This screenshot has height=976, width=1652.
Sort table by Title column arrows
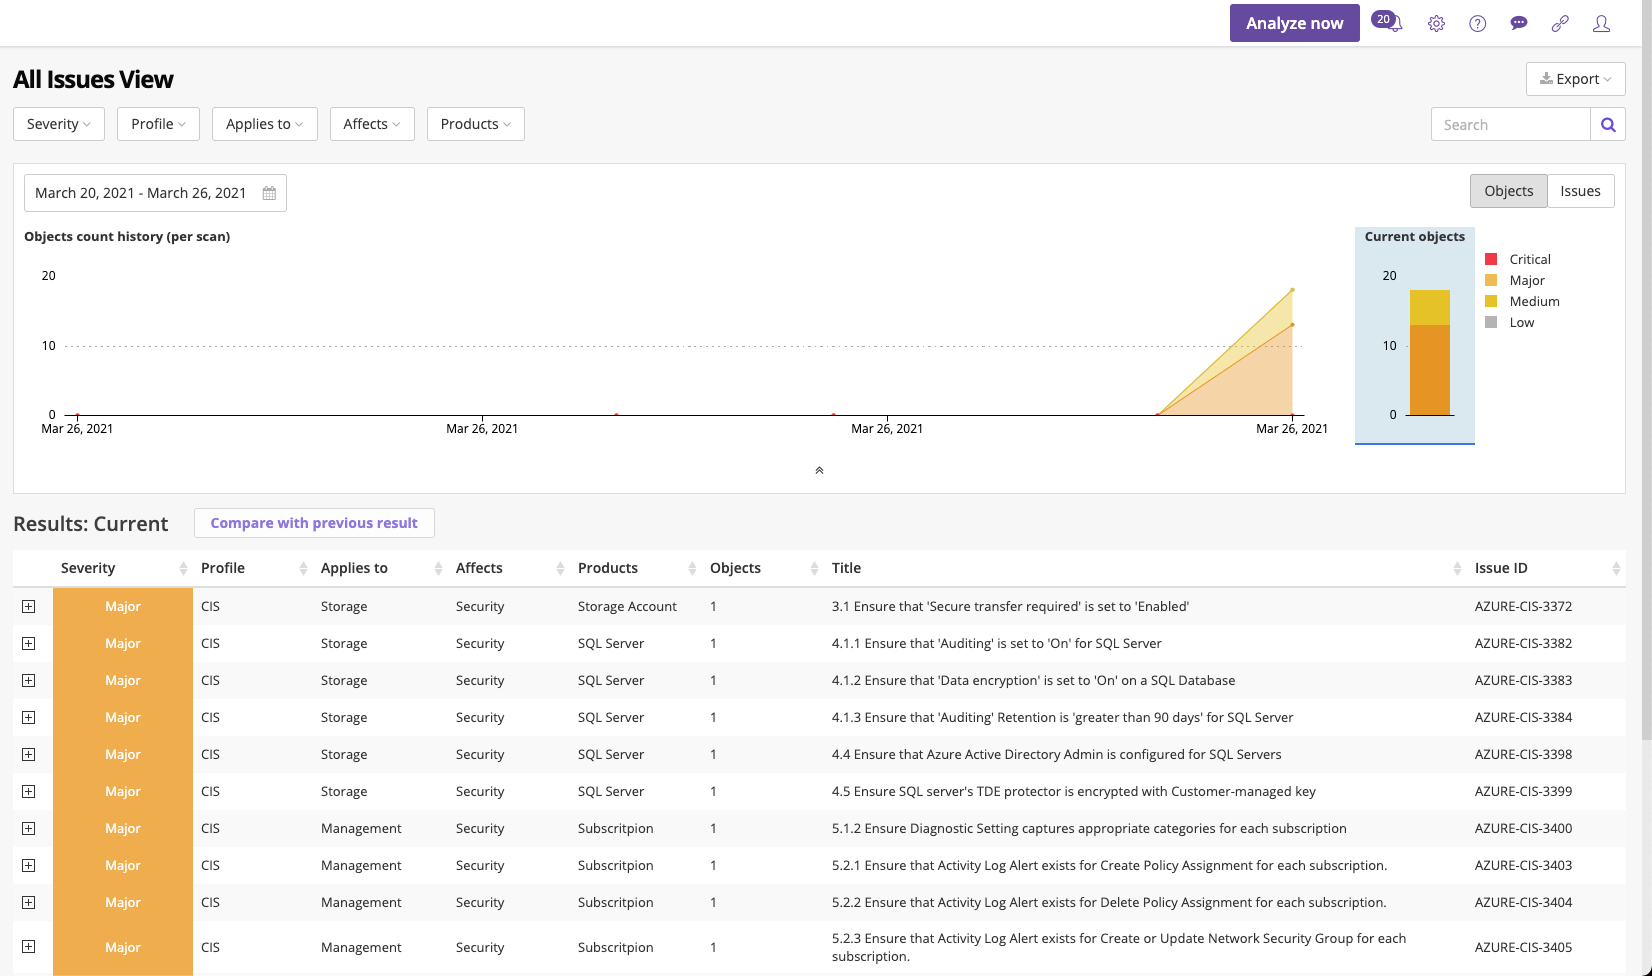1457,568
